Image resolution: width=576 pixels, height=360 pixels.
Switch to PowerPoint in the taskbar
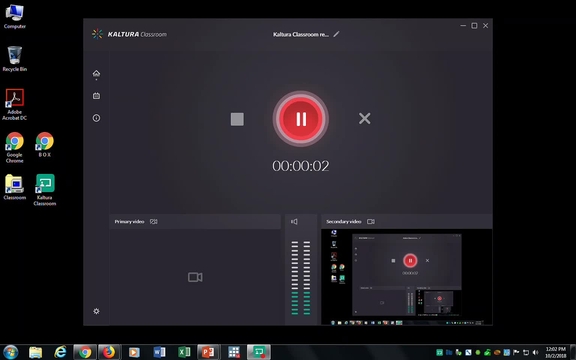coord(208,352)
